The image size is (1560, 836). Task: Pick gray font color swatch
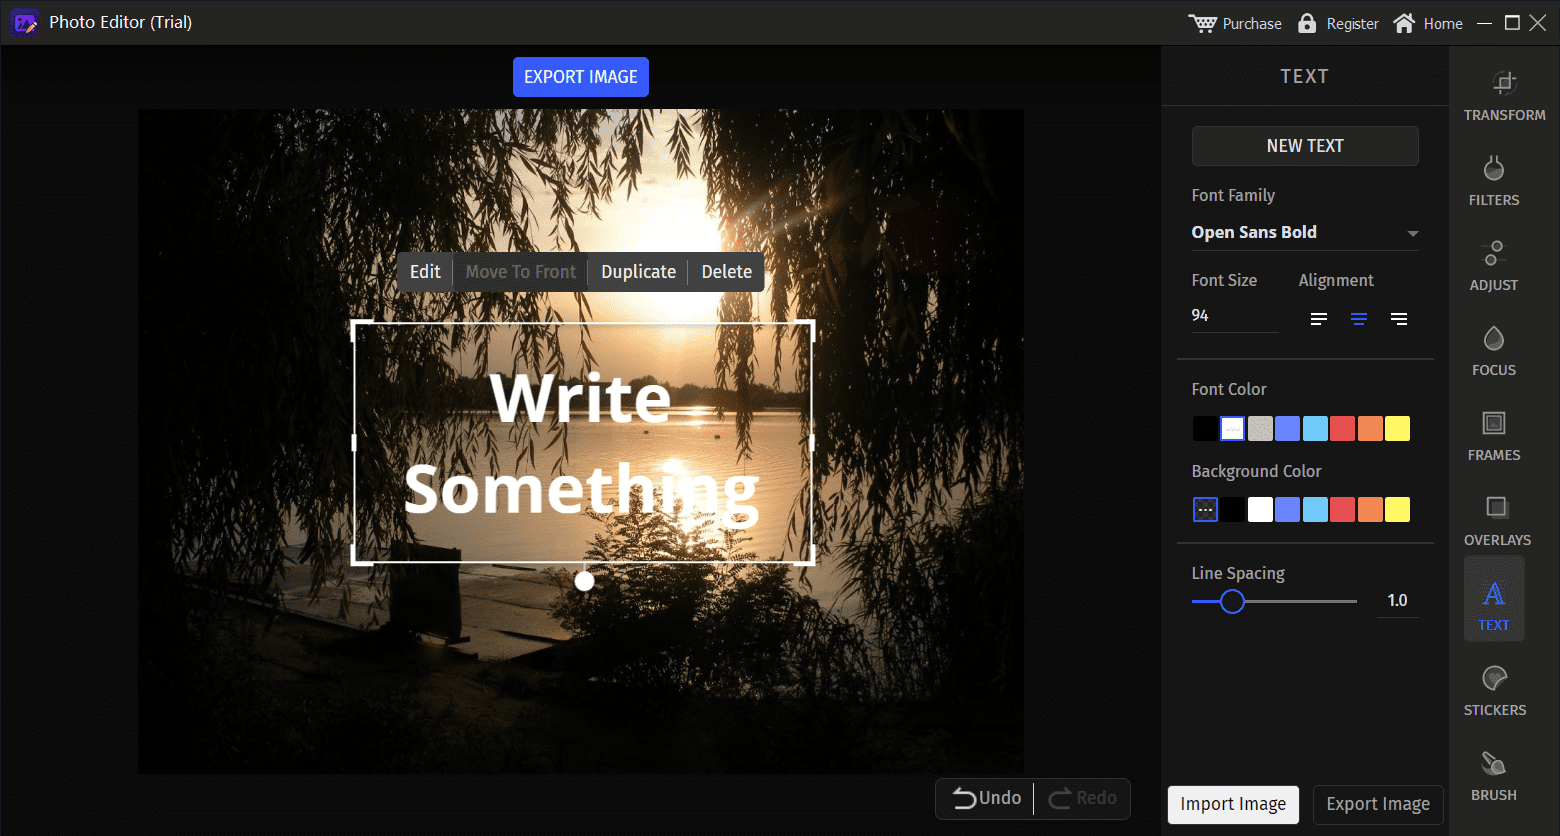(1260, 429)
